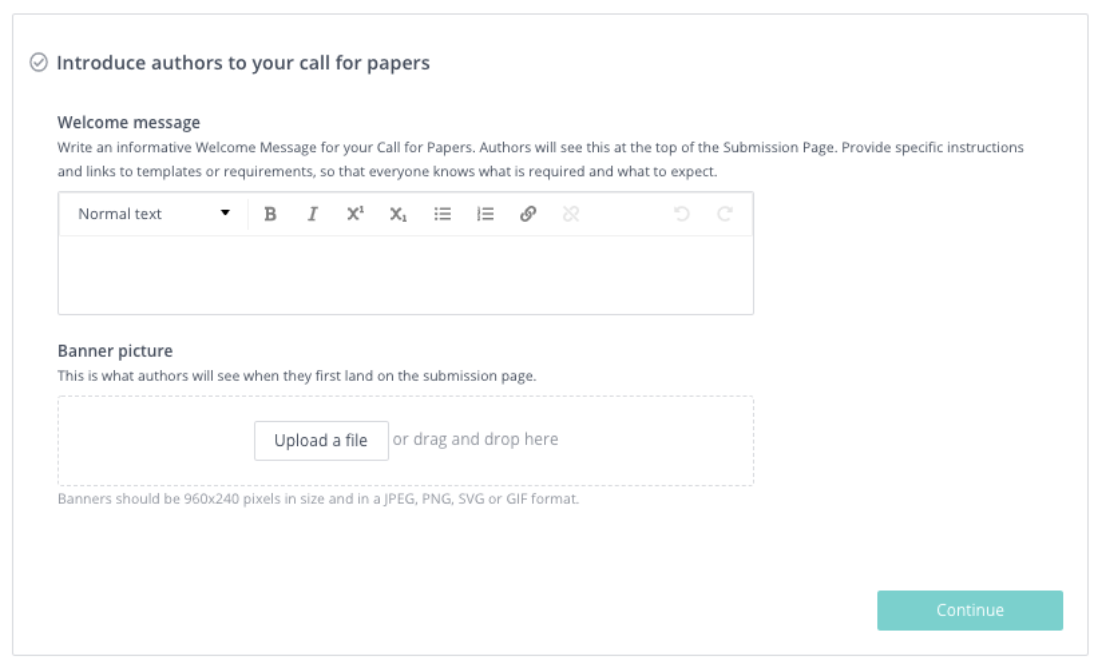Click the undo arrow in the editor
The image size is (1100, 670).
click(x=682, y=213)
